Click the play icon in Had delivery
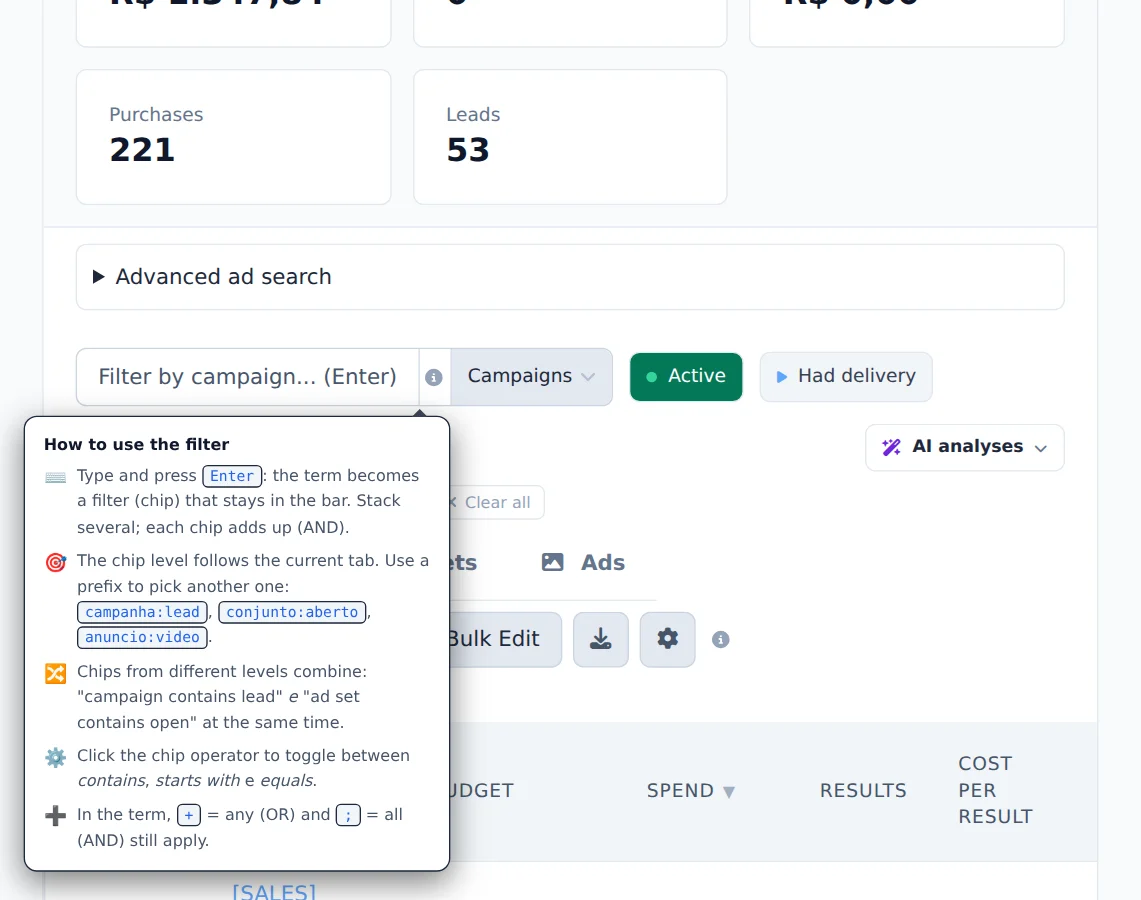This screenshot has width=1141, height=900. pos(782,377)
